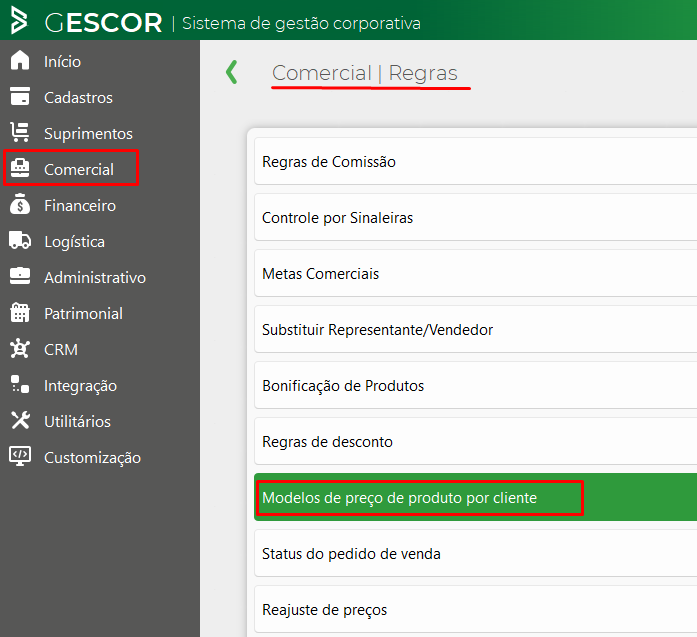Screen dimensions: 697x637
Task: Click the GESCOR logo icon
Action: 19,20
